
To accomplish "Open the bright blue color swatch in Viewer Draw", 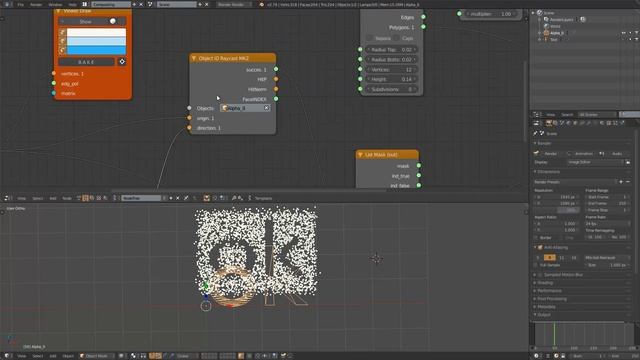I will click(x=96, y=50).
